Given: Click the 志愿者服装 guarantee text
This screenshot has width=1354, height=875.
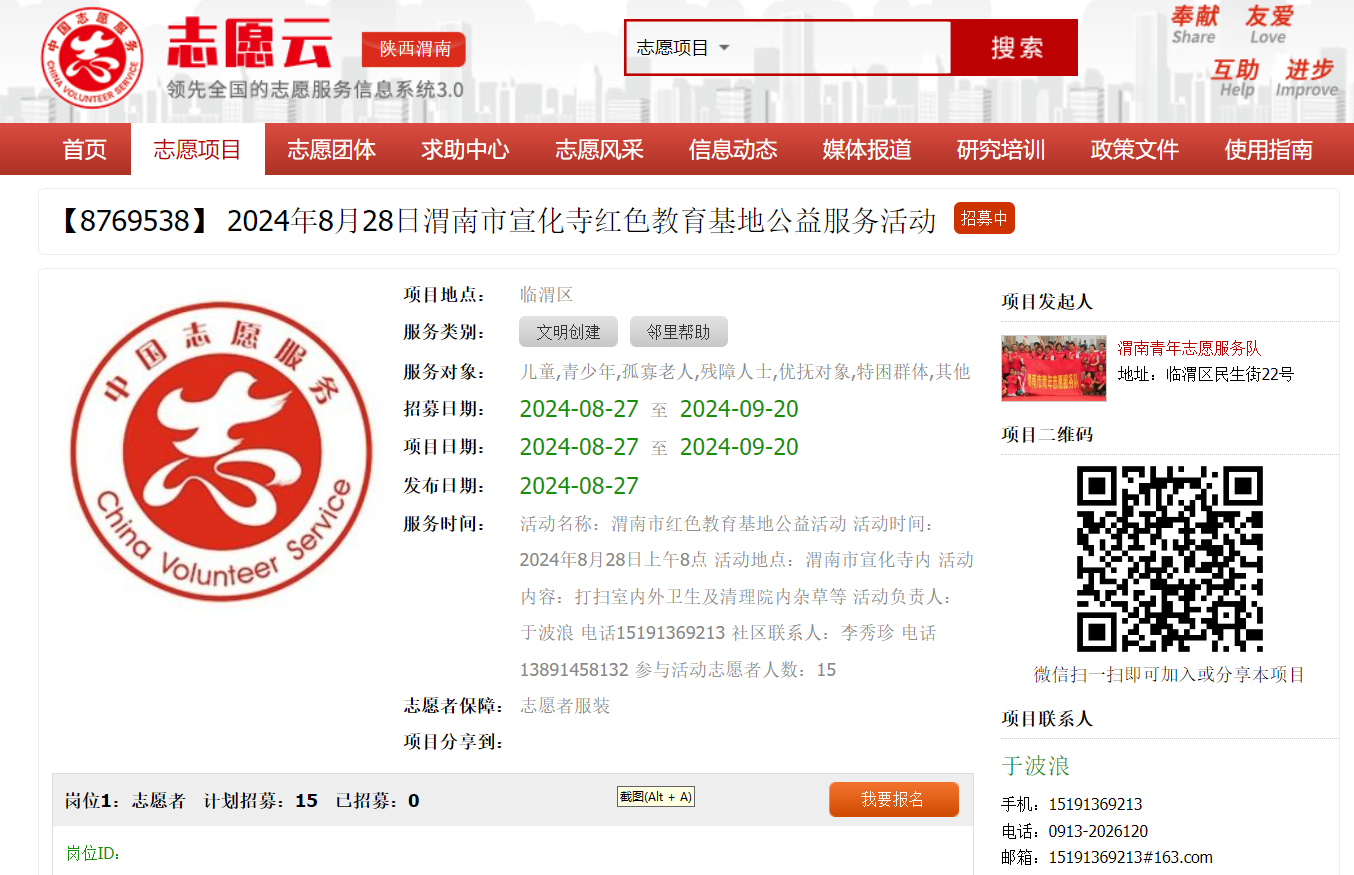Looking at the screenshot, I should pos(565,706).
